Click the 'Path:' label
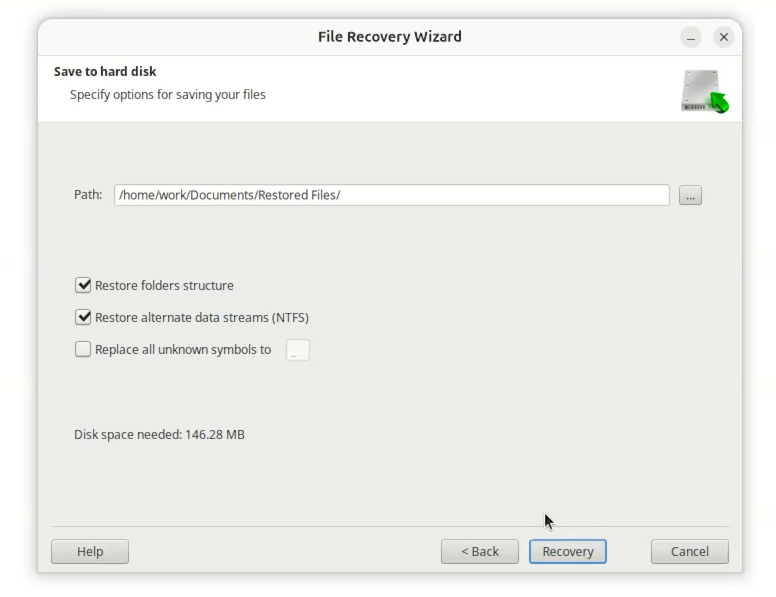Screen dimensions: 776x597 [88, 195]
